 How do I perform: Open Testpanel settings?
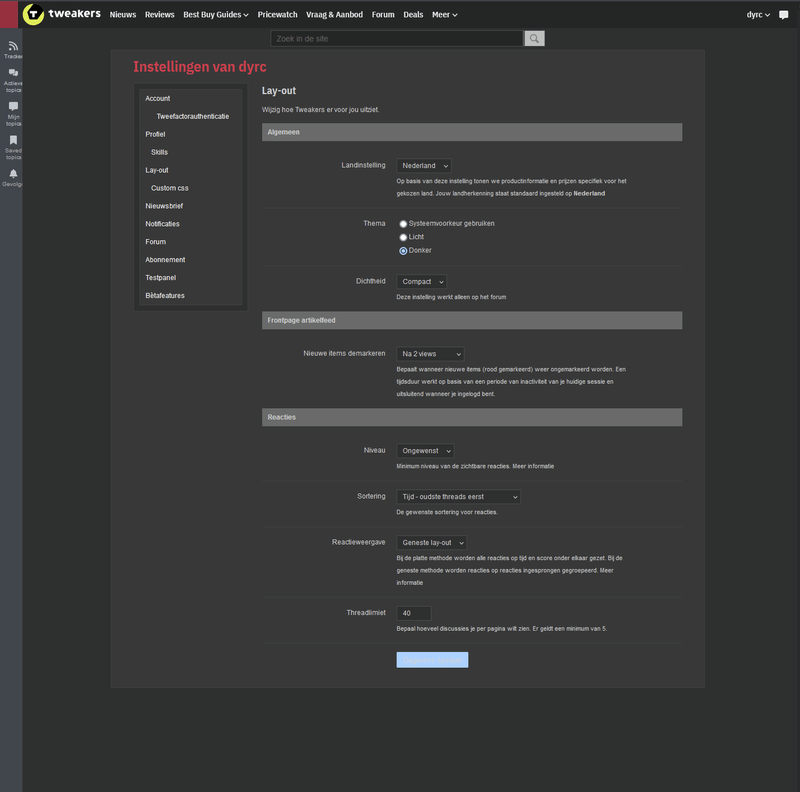tap(161, 277)
